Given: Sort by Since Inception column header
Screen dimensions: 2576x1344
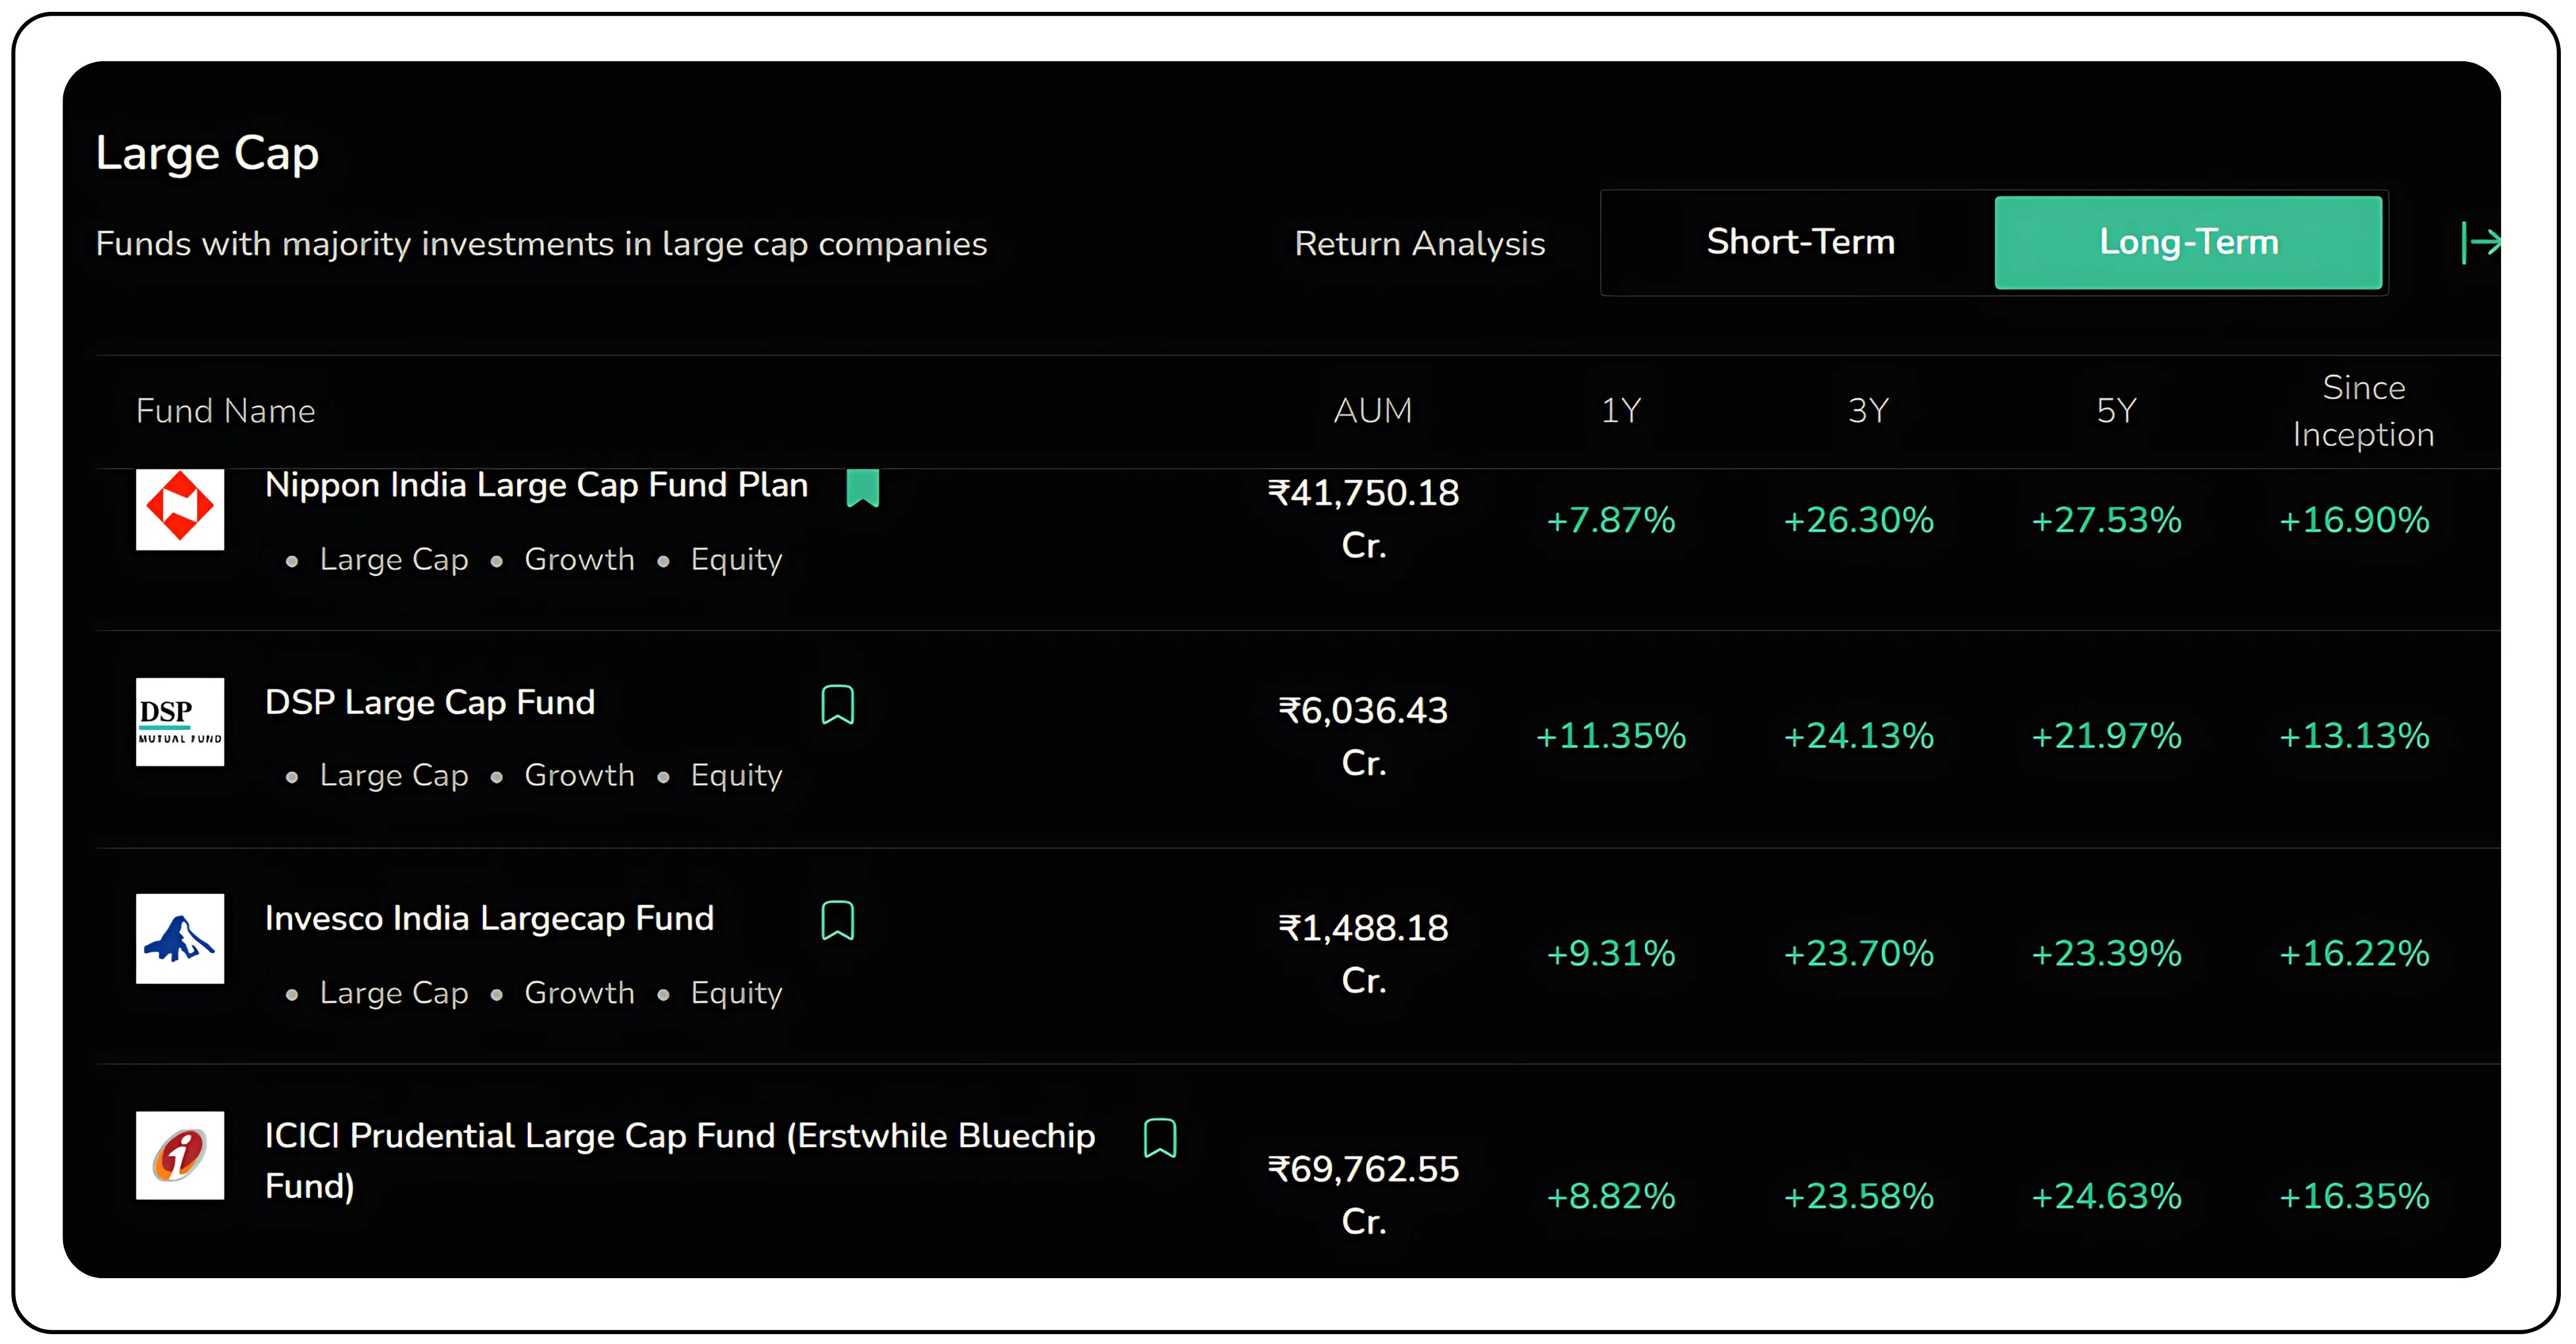Looking at the screenshot, I should coord(2363,410).
